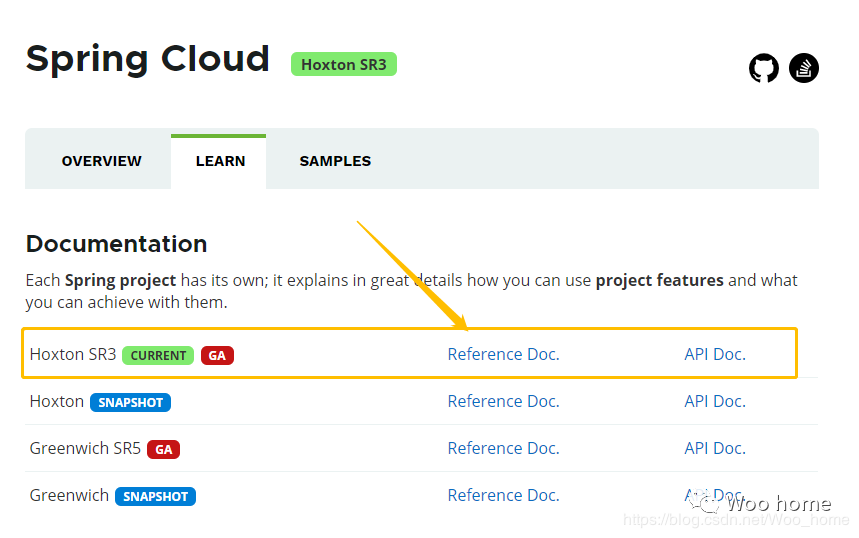Screen dimensions: 859x538
Task: Open the Stack Overflow icon
Action: 804,68
